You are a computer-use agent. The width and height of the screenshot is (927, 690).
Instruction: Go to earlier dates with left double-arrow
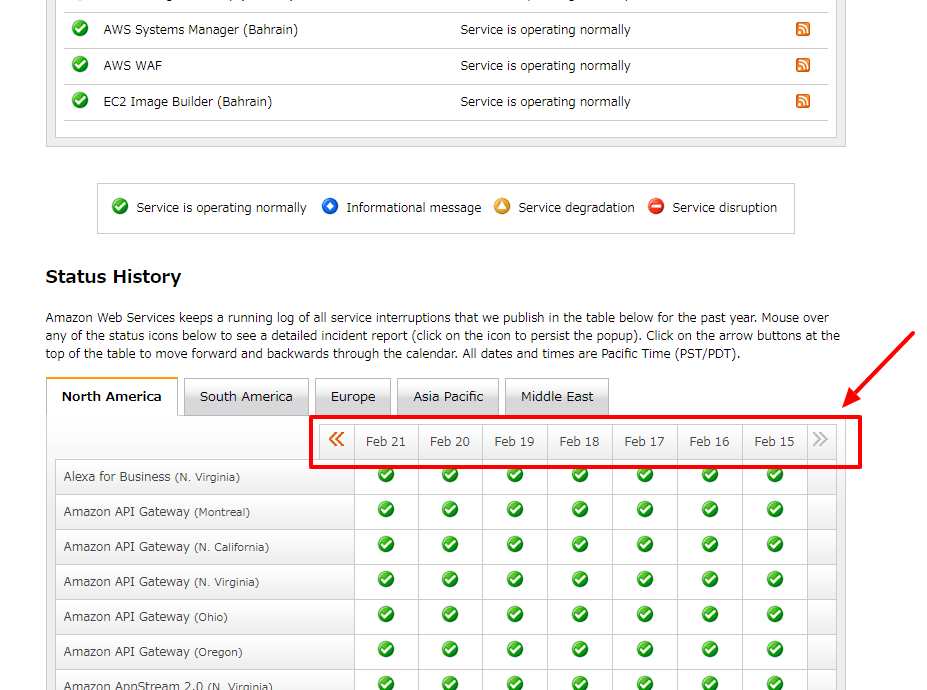coord(336,439)
